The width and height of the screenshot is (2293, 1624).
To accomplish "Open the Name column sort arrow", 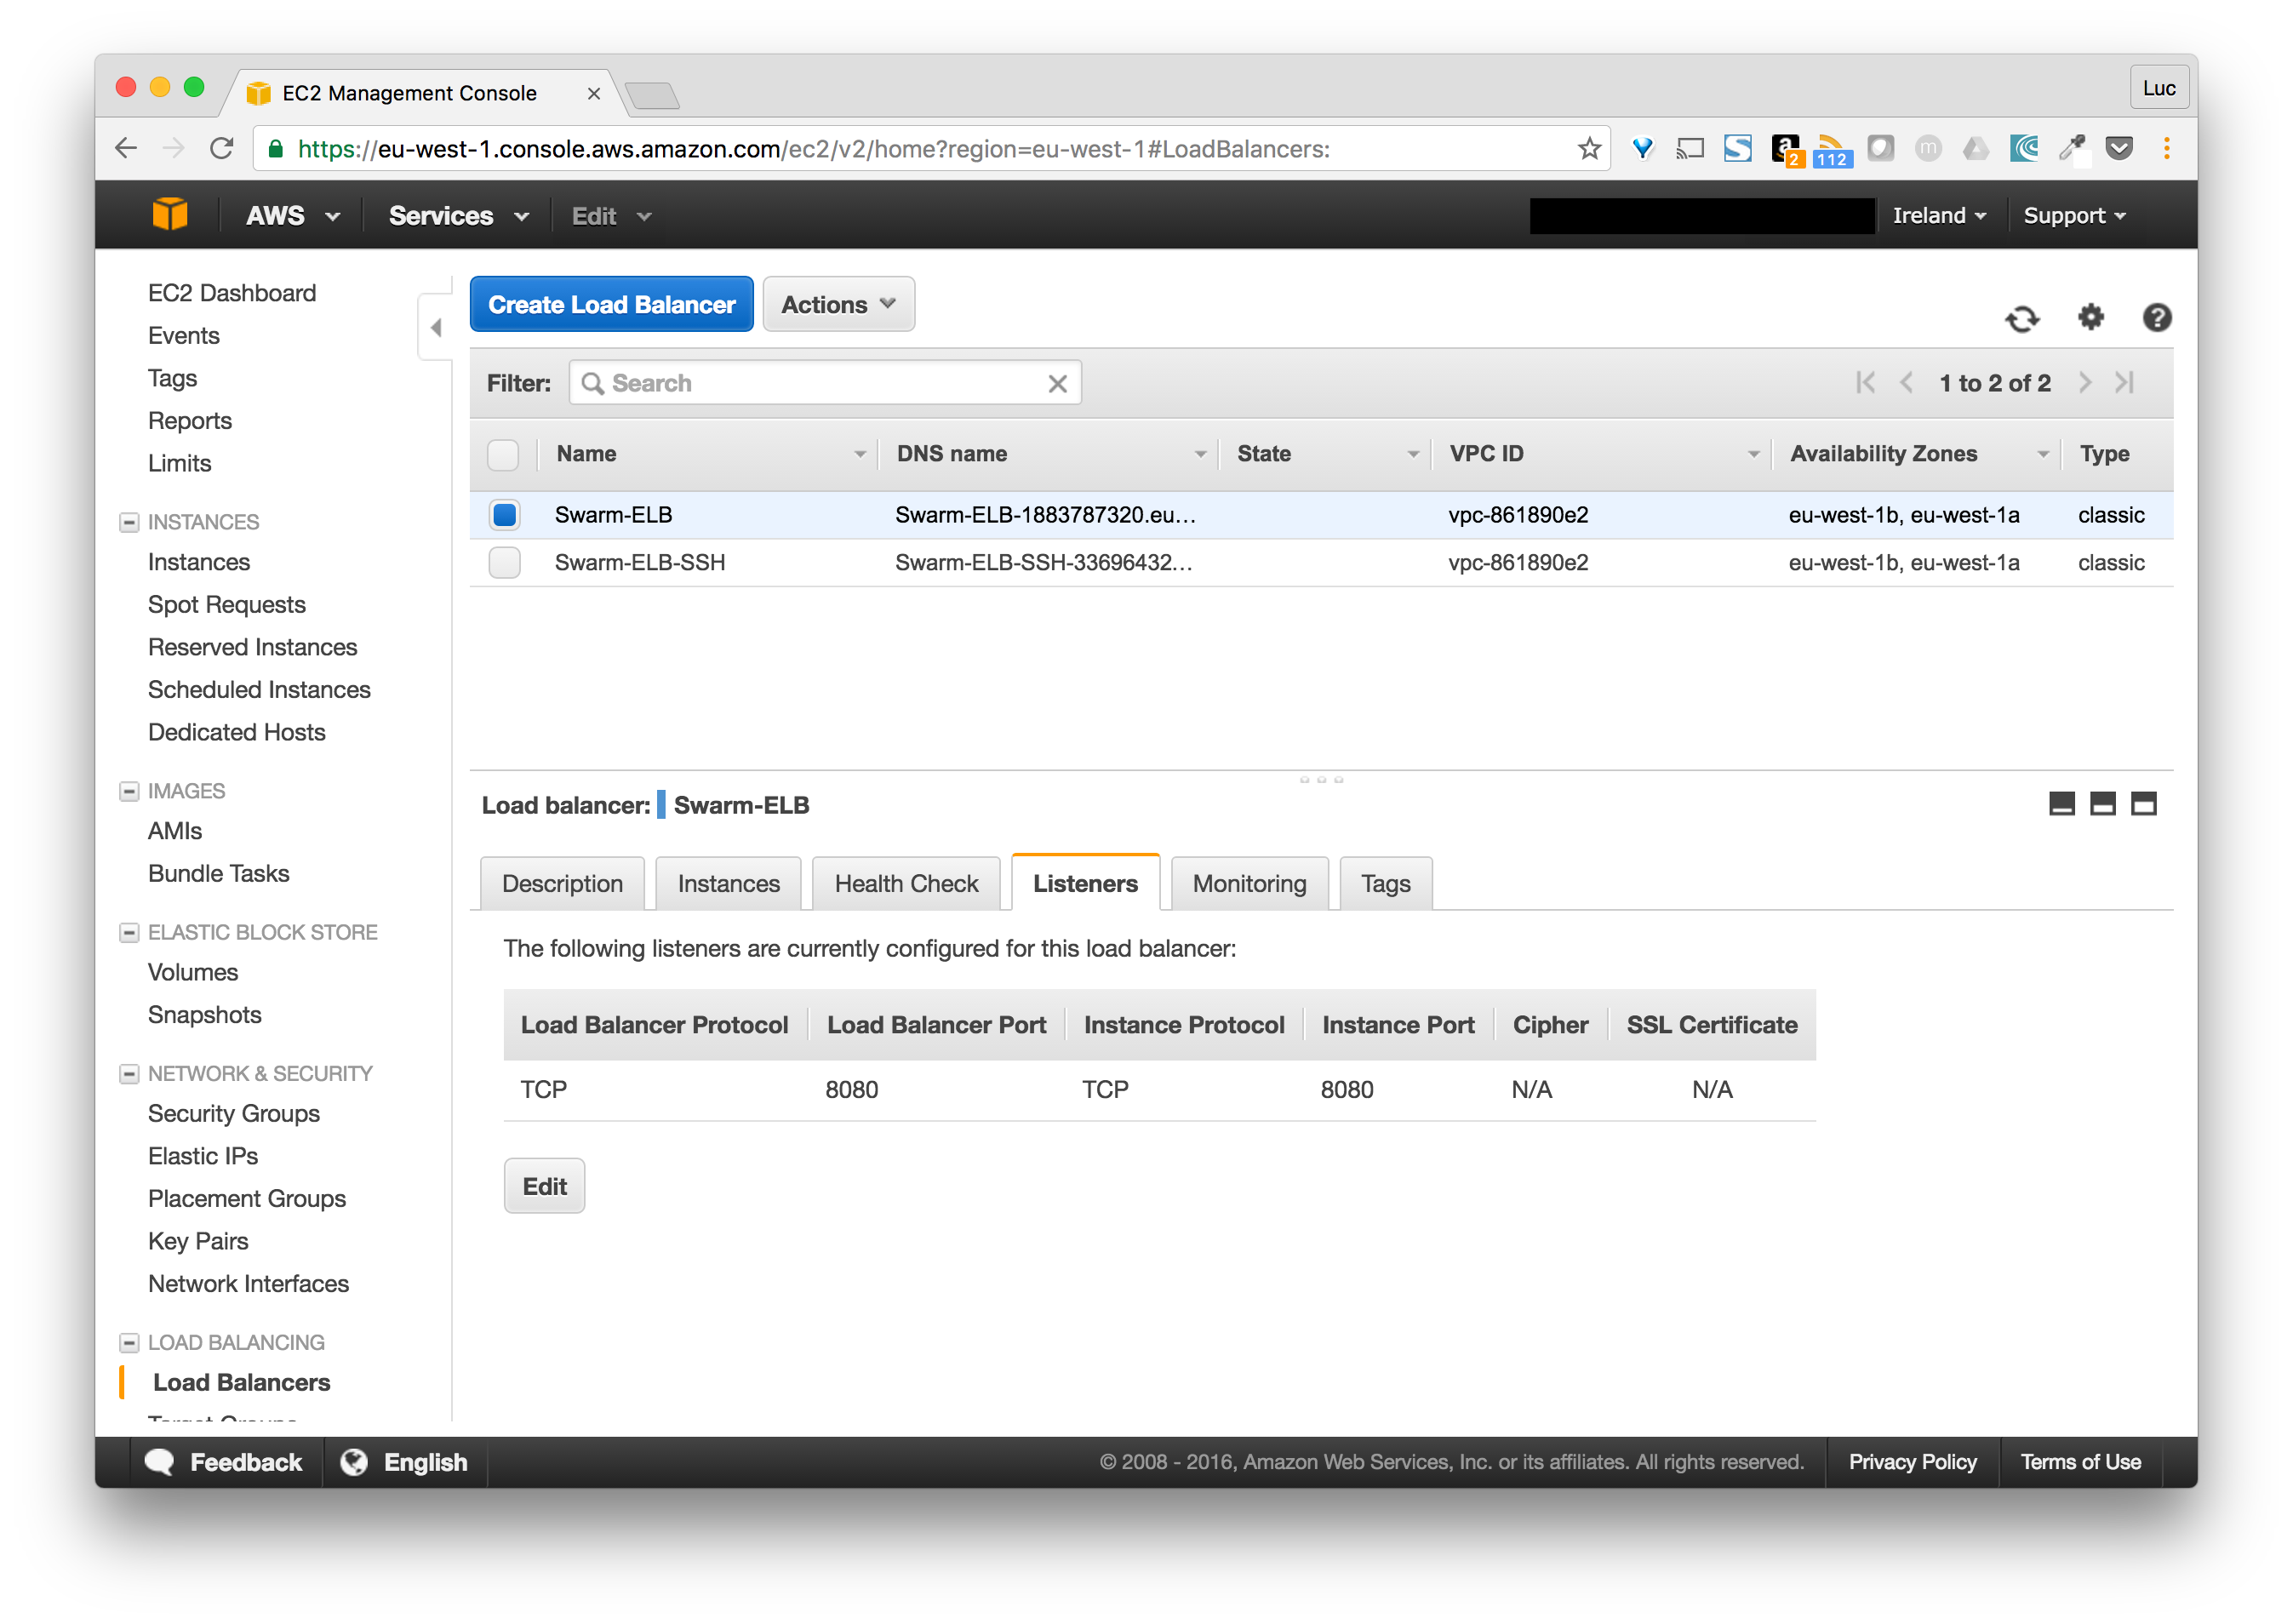I will pos(859,454).
